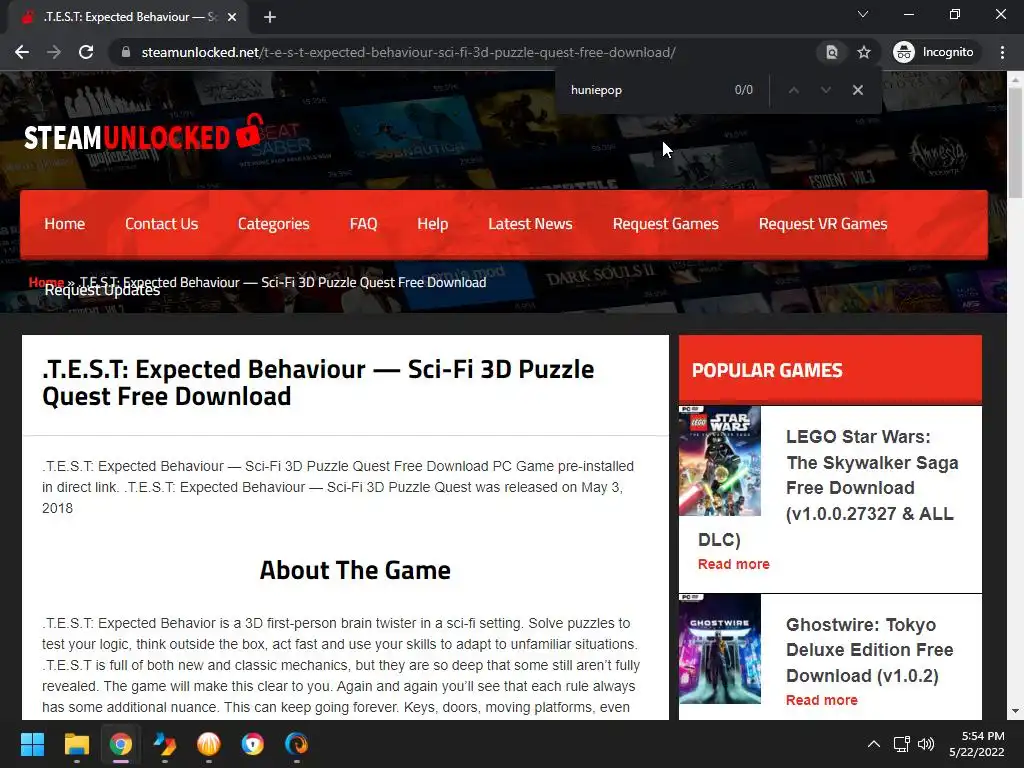Go to previous find result arrow
Screen dimensions: 1024x768
pos(793,90)
